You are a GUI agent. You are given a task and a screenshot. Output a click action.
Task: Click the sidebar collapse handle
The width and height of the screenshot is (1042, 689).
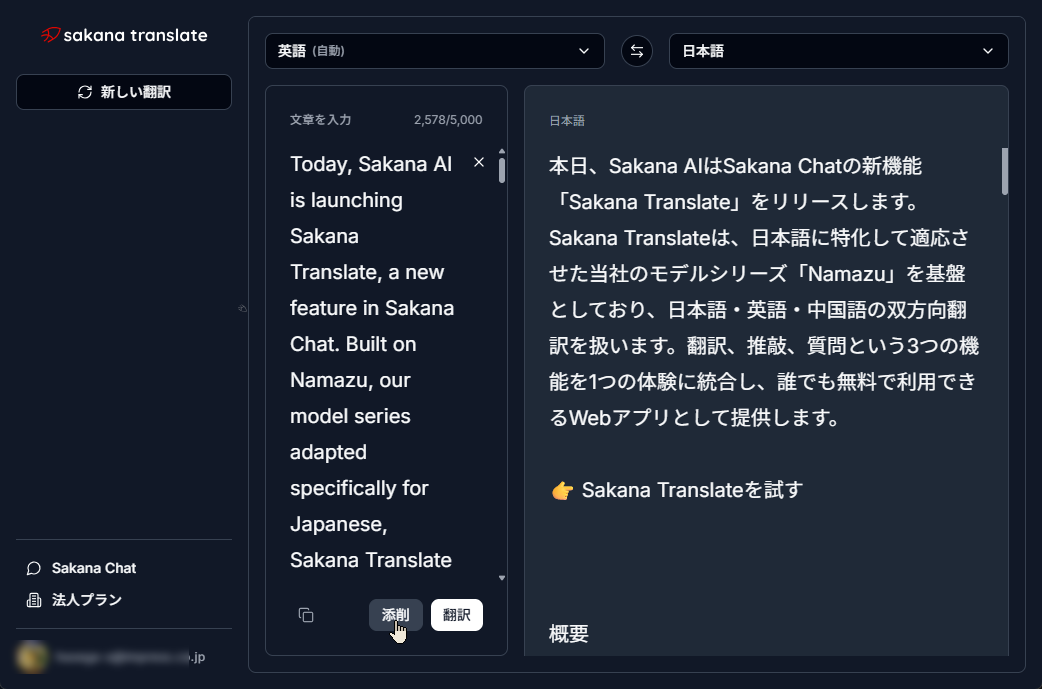tap(243, 308)
